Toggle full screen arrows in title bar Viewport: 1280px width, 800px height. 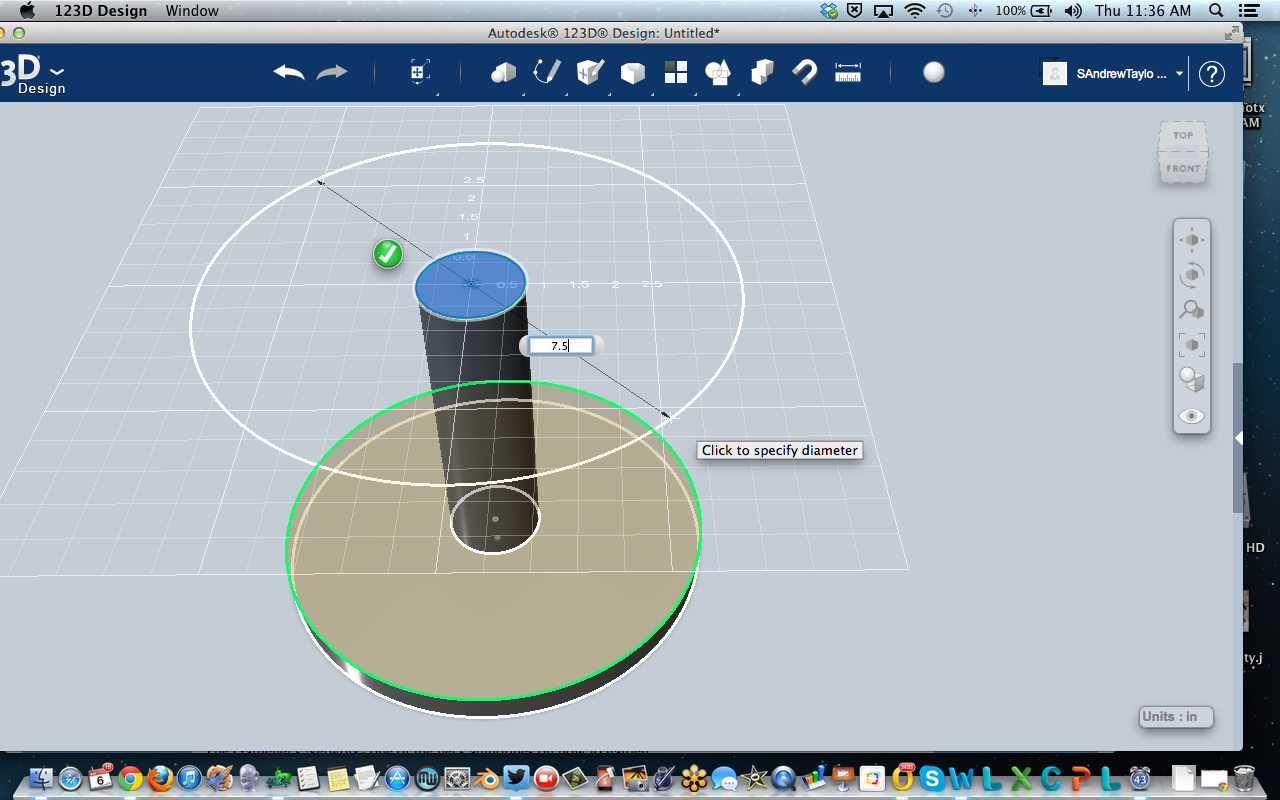tap(1231, 33)
